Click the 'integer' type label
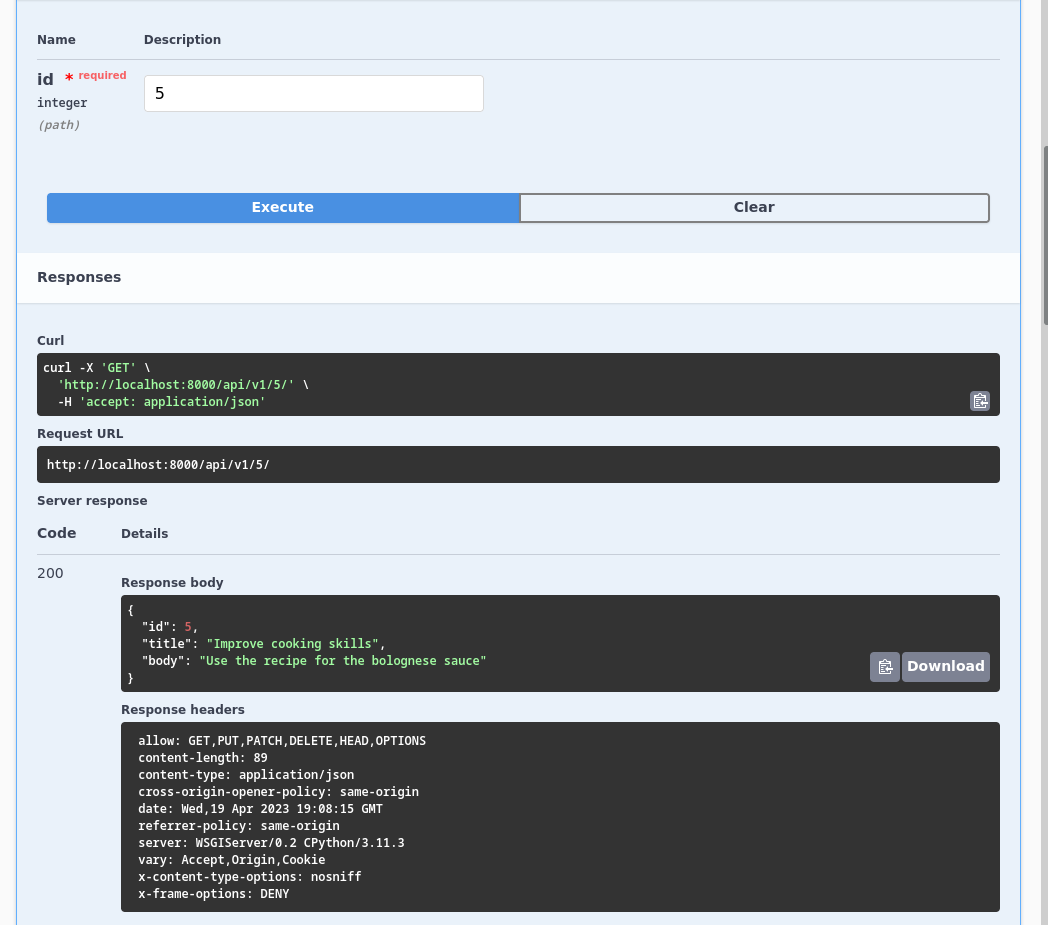The height and width of the screenshot is (925, 1048). 62,103
